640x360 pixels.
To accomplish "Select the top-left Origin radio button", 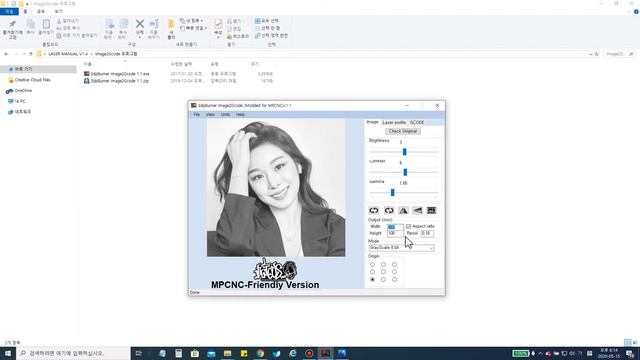I will pyautogui.click(x=372, y=264).
